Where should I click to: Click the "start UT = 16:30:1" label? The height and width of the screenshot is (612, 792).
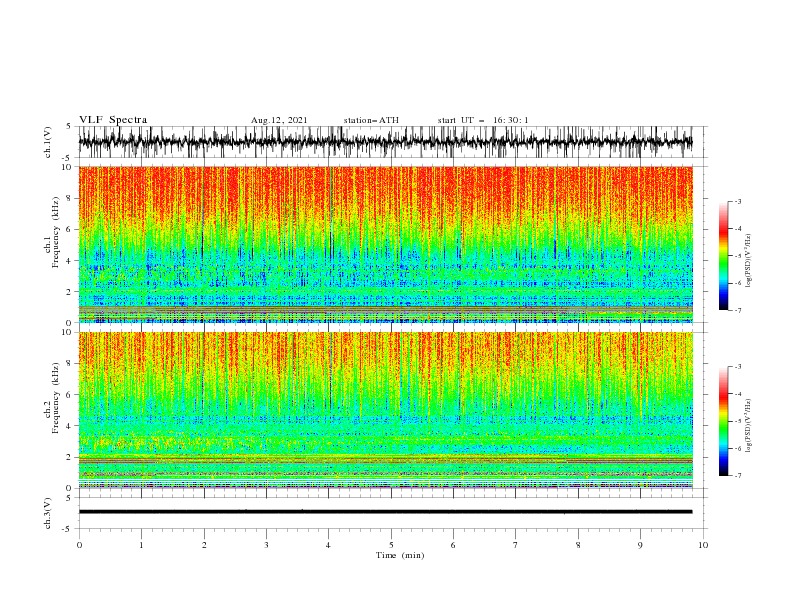pos(483,120)
